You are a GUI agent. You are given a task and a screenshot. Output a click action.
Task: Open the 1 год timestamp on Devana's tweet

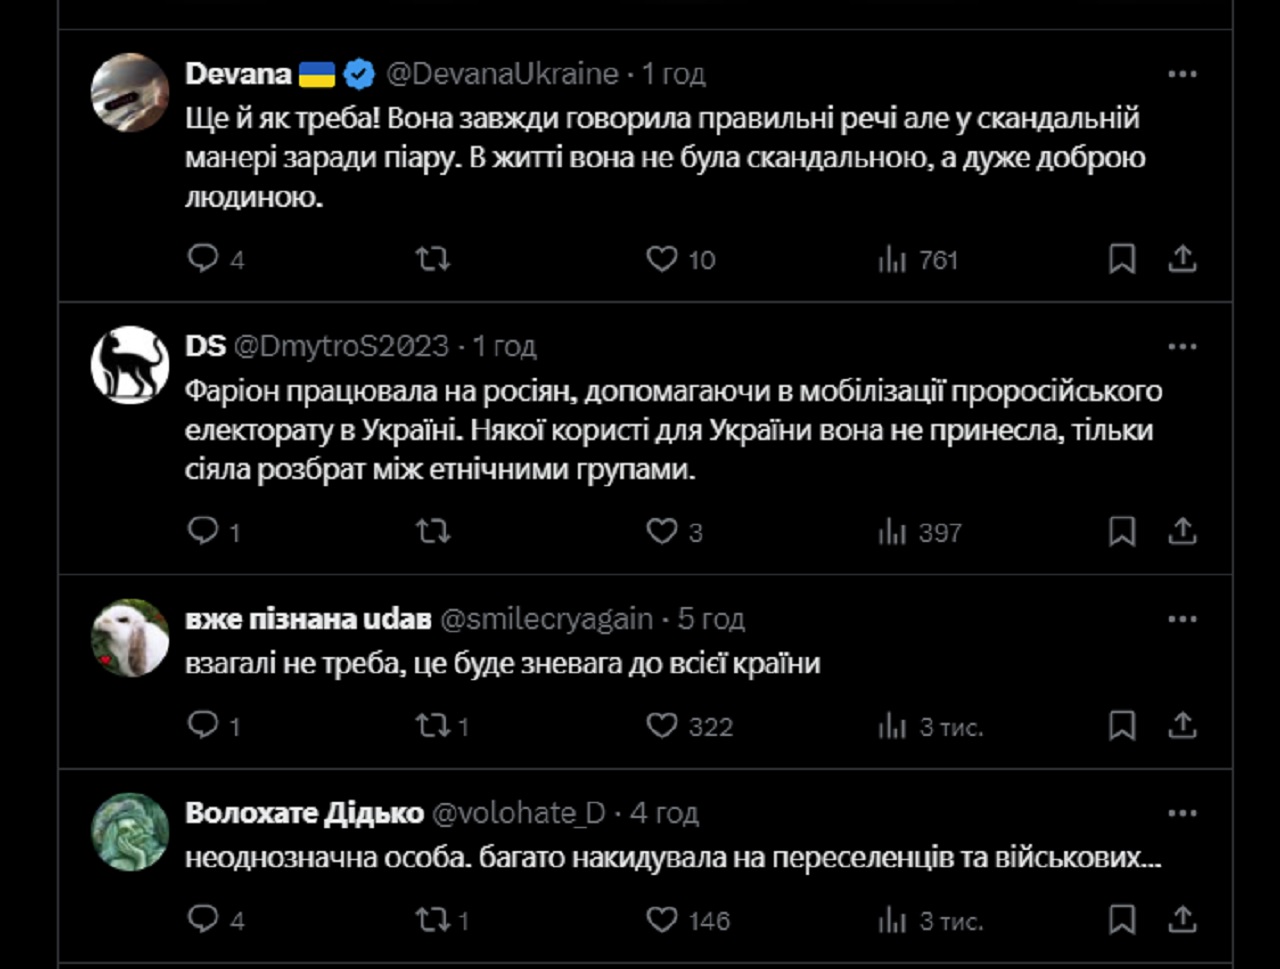coord(673,74)
